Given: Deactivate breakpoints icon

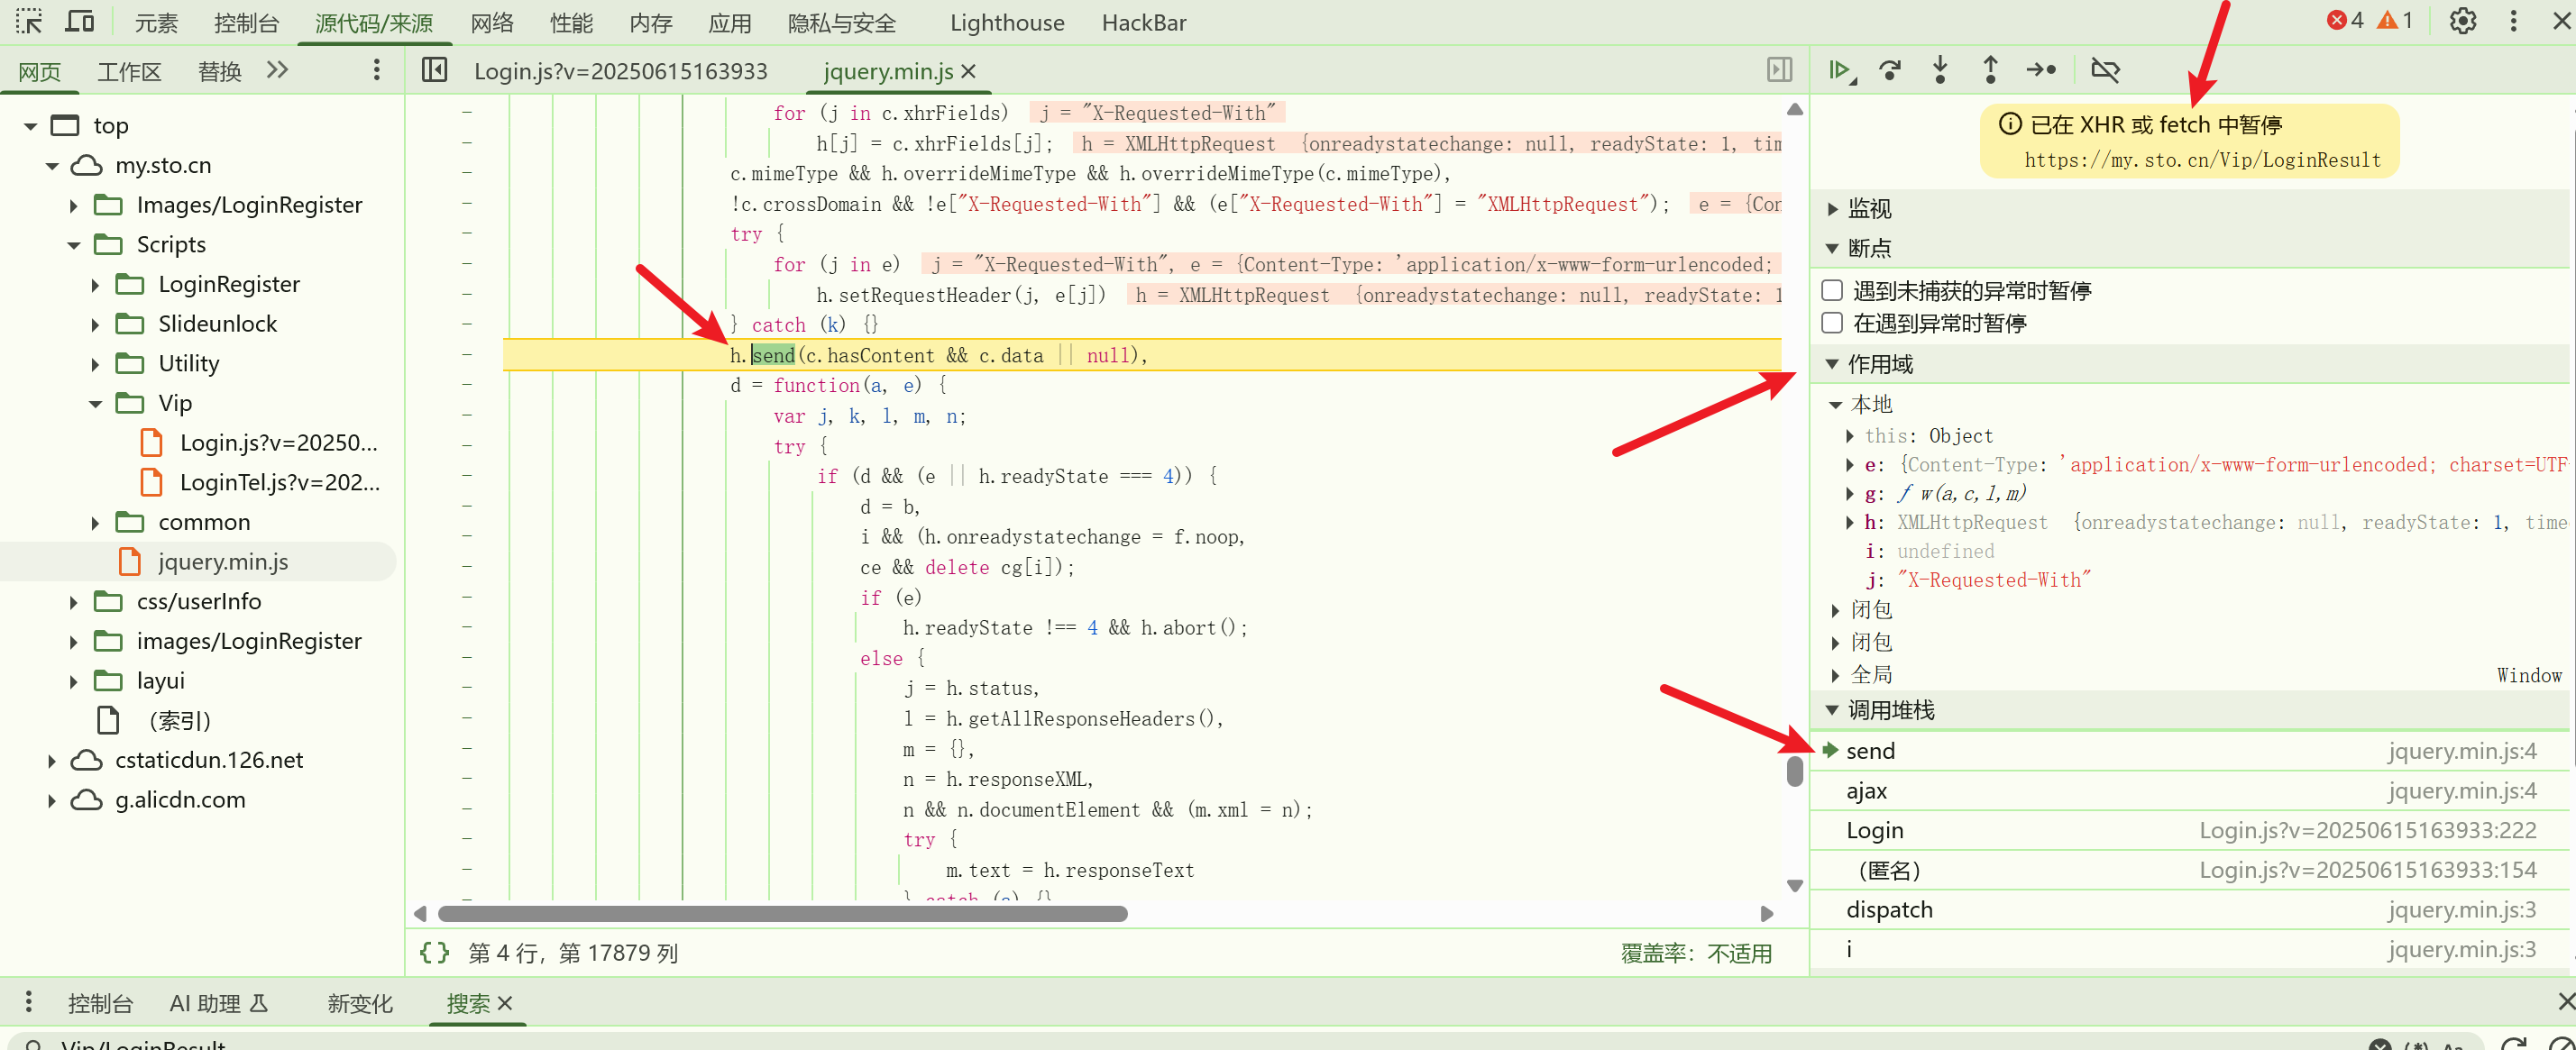Looking at the screenshot, I should [x=2105, y=70].
